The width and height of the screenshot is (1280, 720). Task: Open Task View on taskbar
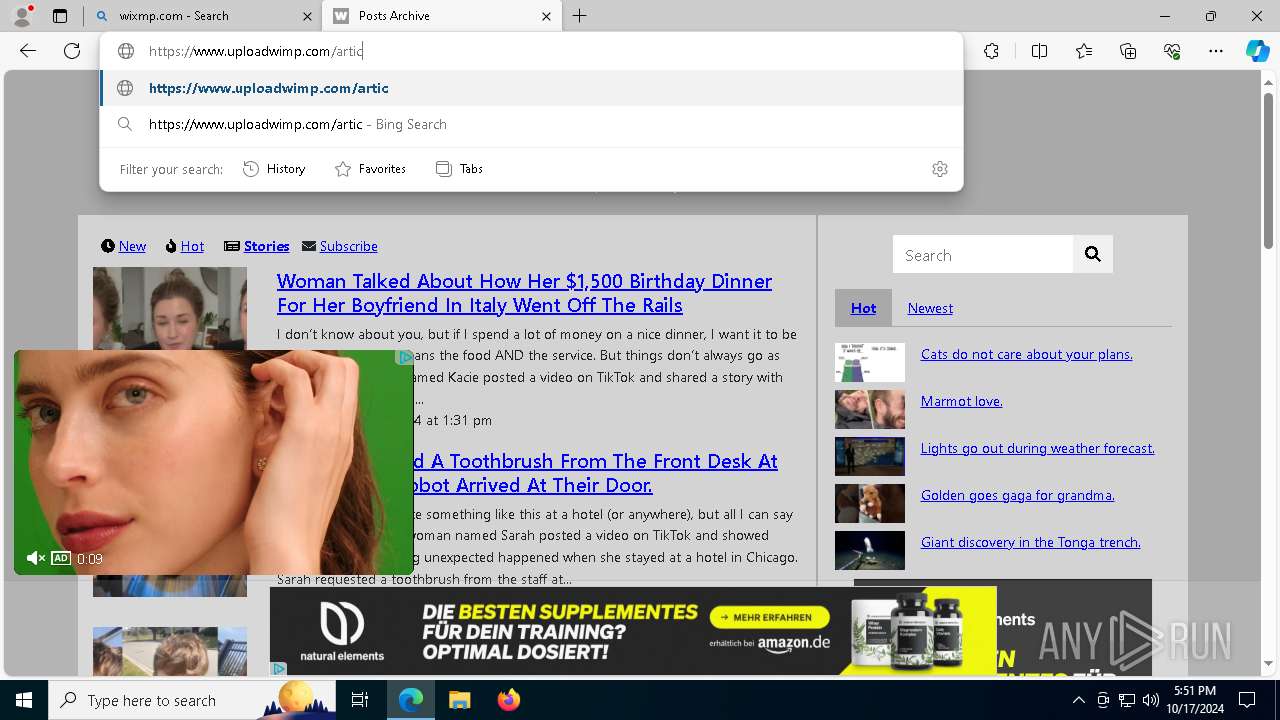point(360,700)
